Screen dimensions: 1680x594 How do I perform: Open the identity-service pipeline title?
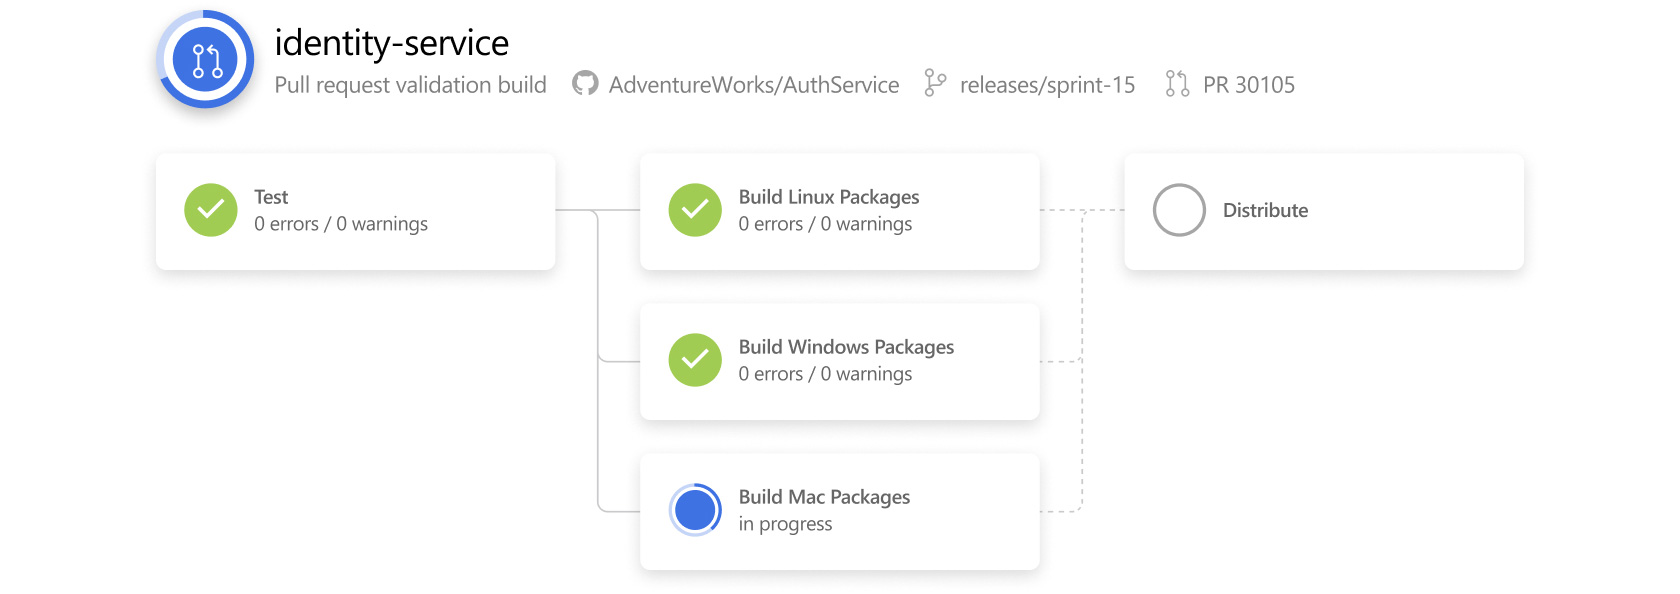pyautogui.click(x=391, y=43)
